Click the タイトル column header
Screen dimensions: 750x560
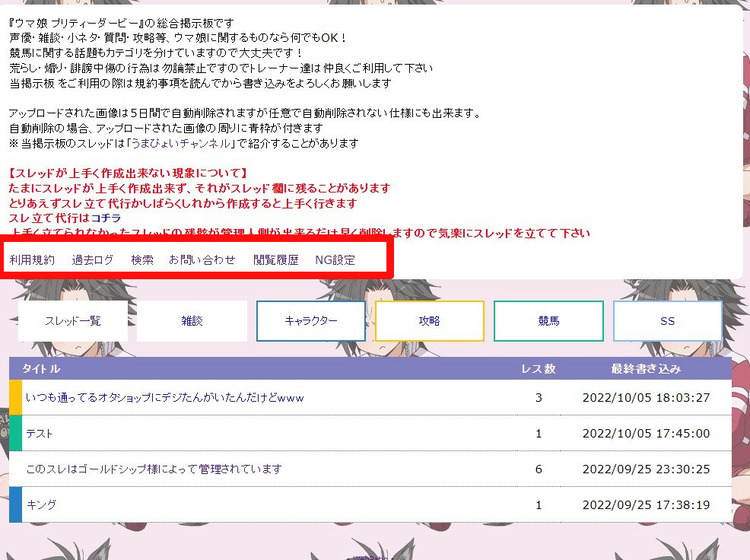click(x=41, y=369)
